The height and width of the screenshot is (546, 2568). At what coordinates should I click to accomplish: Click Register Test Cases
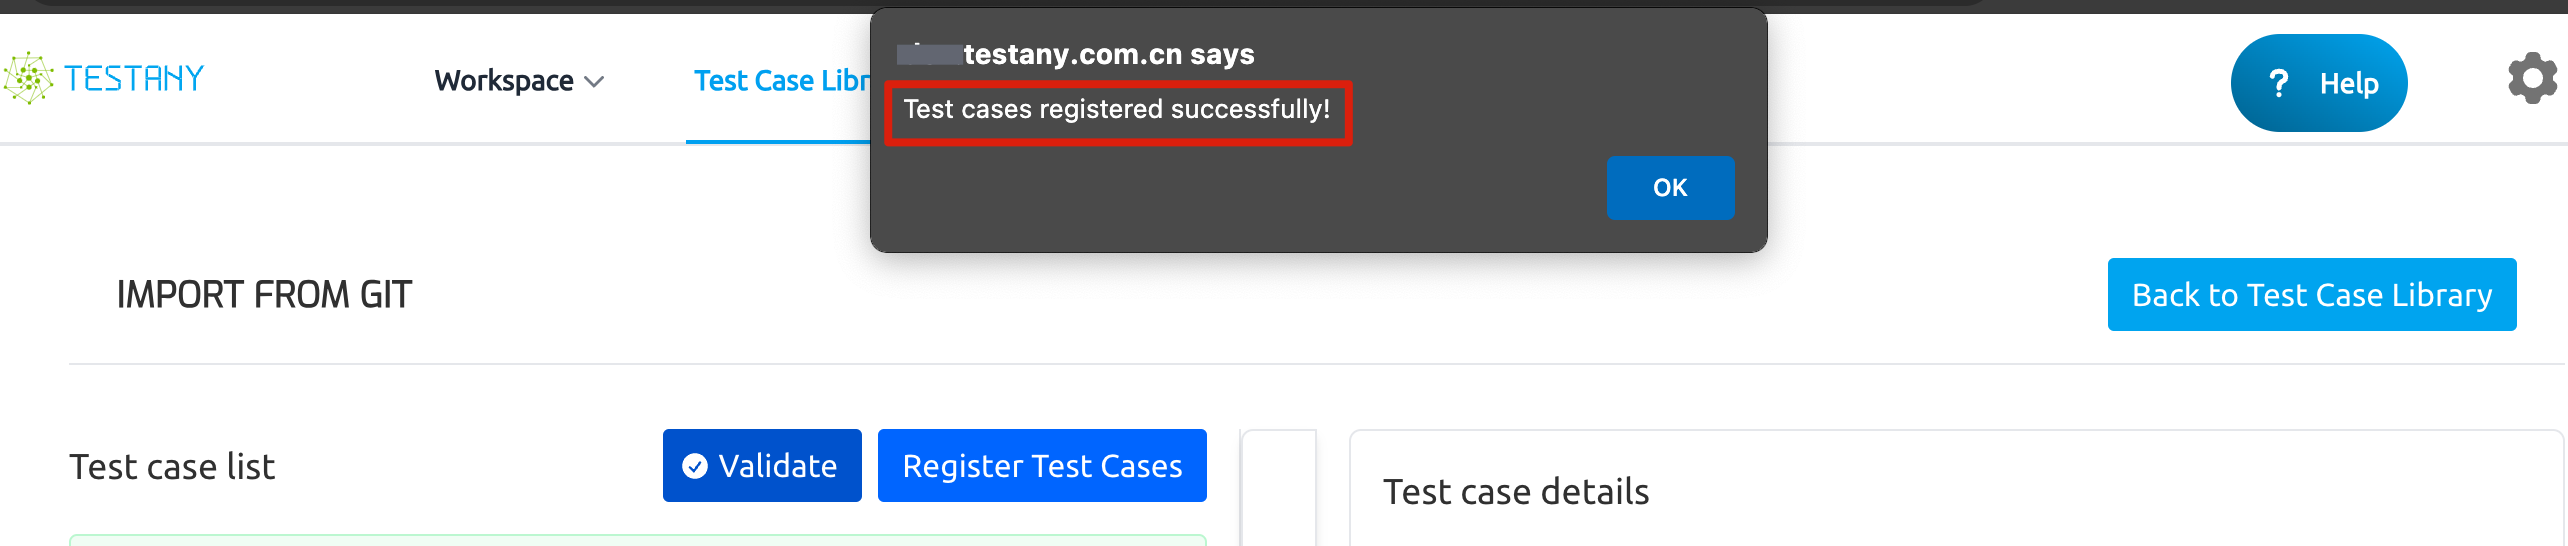point(1042,466)
